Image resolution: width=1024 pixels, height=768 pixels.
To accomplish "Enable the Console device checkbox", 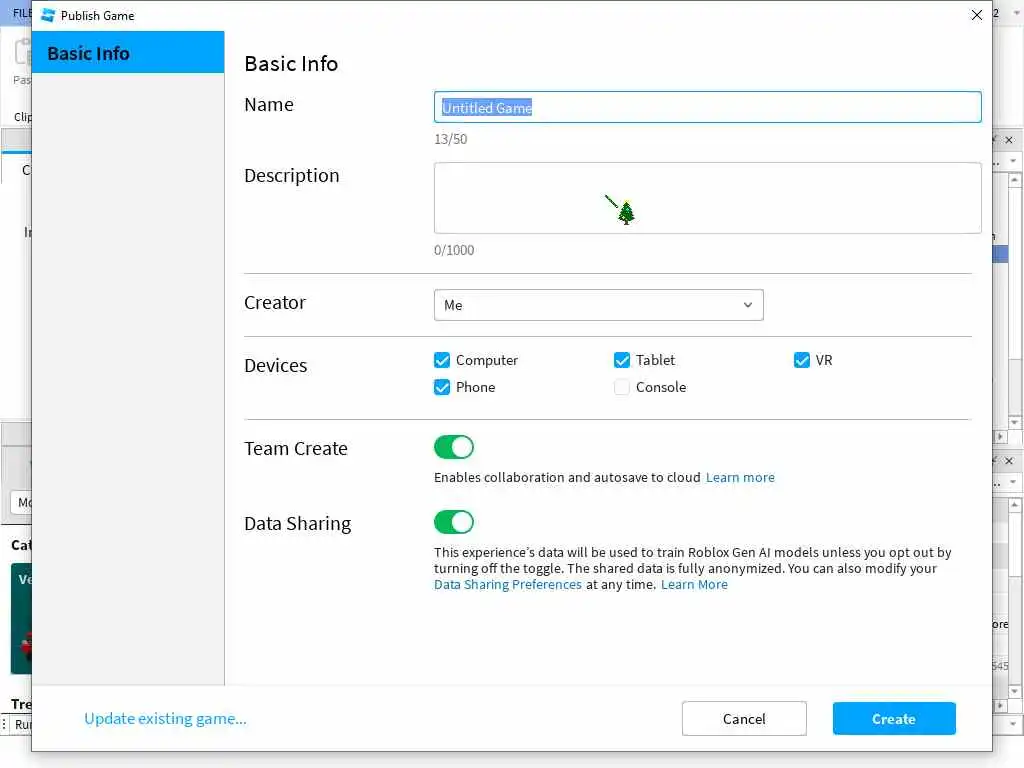I will 622,387.
